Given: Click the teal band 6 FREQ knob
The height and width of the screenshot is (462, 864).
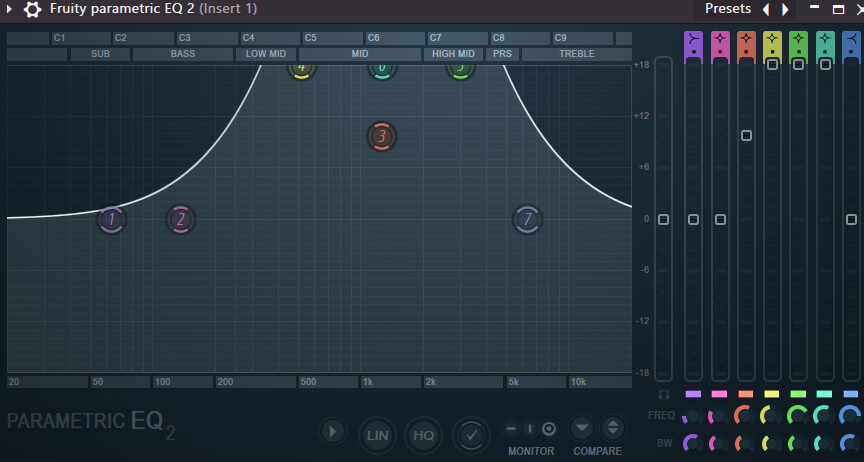Looking at the screenshot, I should [x=823, y=415].
